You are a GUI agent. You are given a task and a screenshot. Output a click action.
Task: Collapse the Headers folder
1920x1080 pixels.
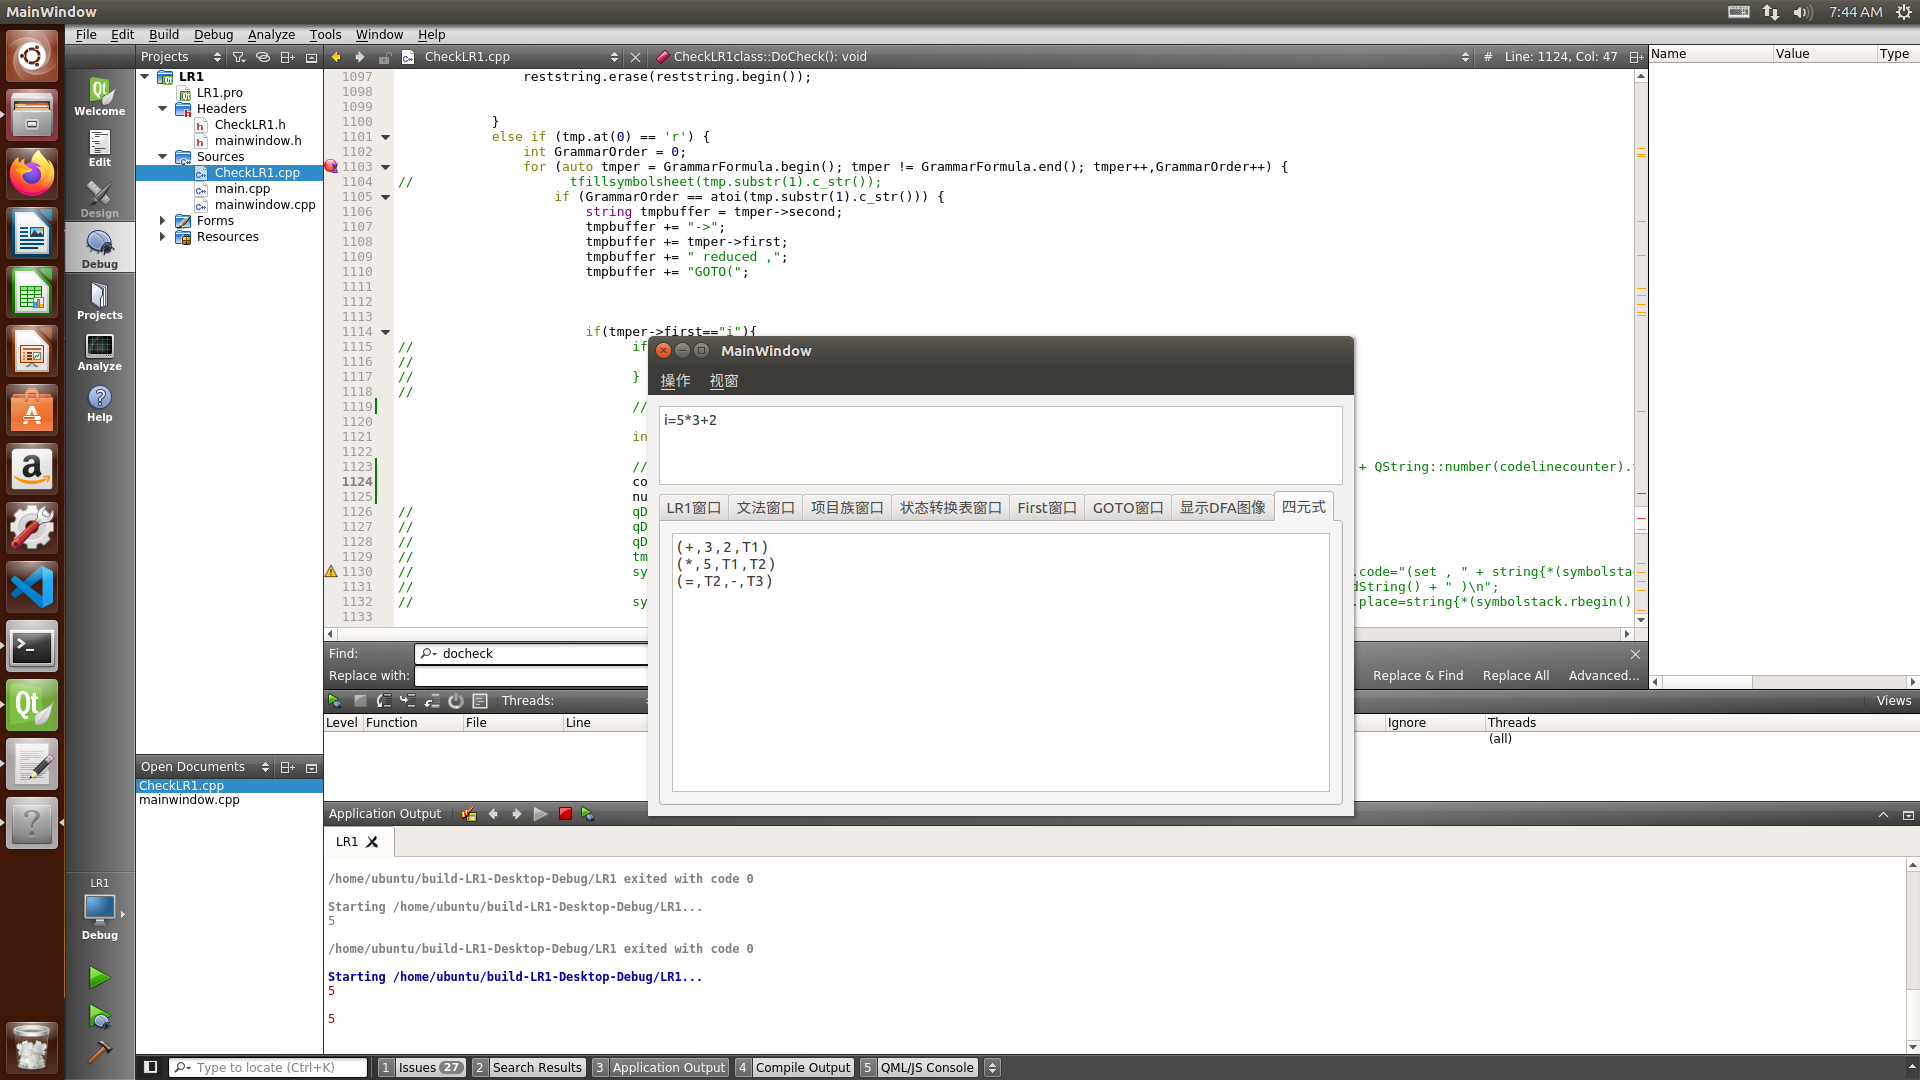pyautogui.click(x=162, y=109)
